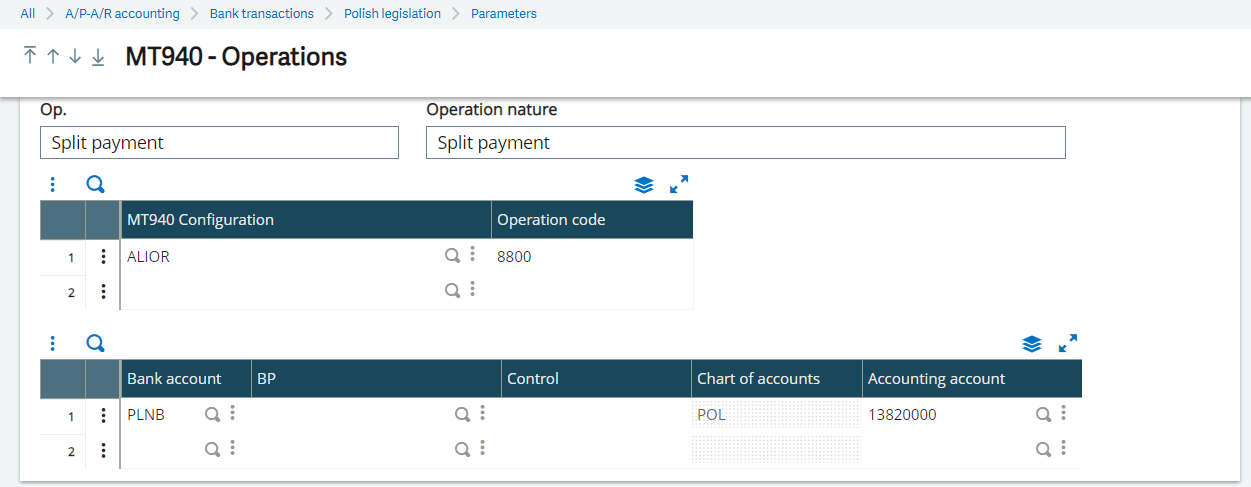Open row actions for PLNB row
The height and width of the screenshot is (487, 1251).
click(x=103, y=415)
